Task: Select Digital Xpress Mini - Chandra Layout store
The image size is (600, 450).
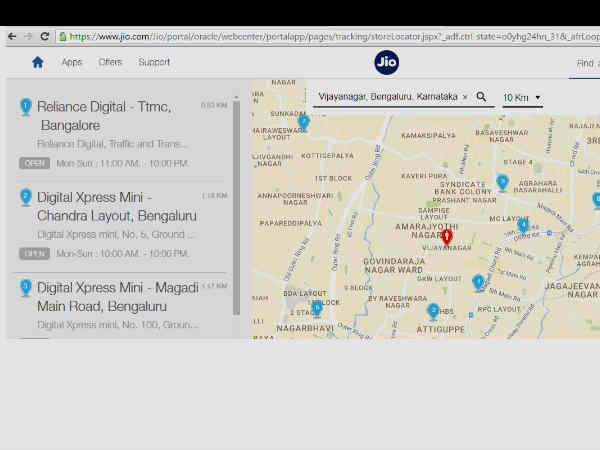Action: point(116,206)
